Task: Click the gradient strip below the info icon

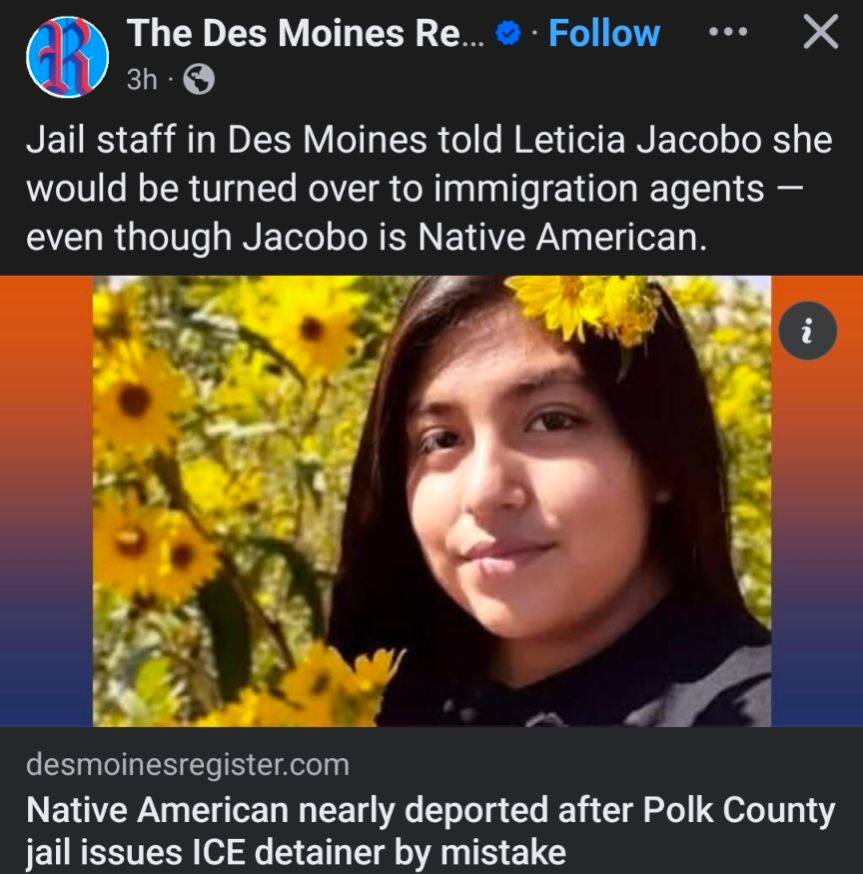Action: pos(817,546)
